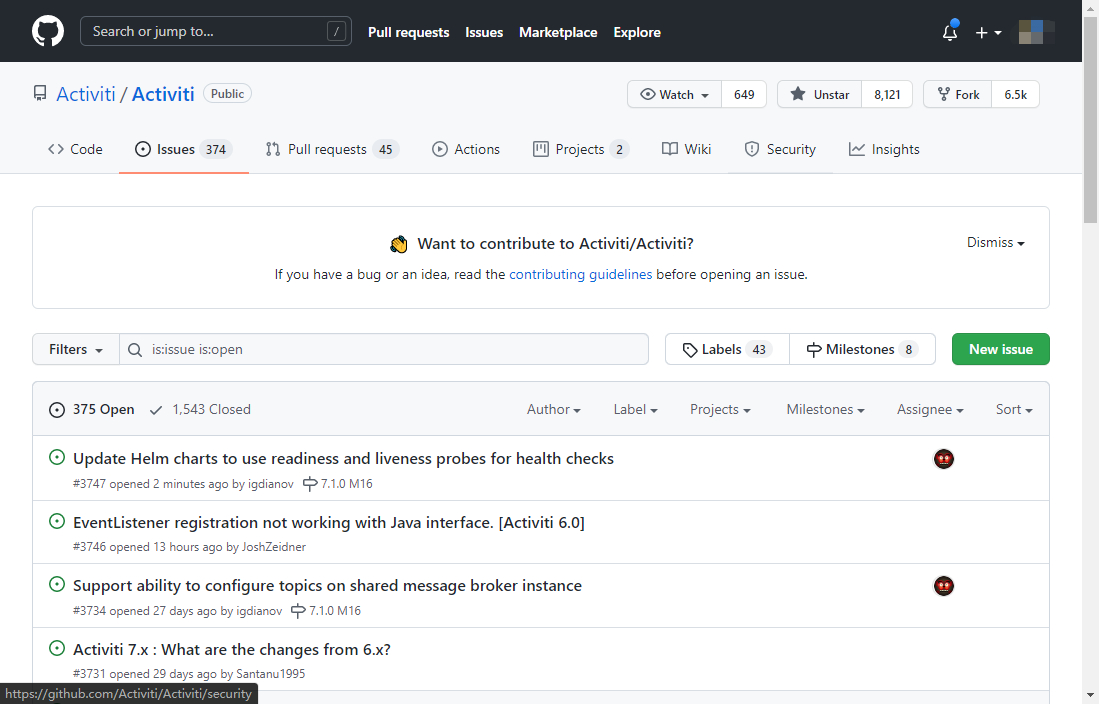Open the Pull requests repository tab
Screen dimensions: 1099x704
click(332, 149)
